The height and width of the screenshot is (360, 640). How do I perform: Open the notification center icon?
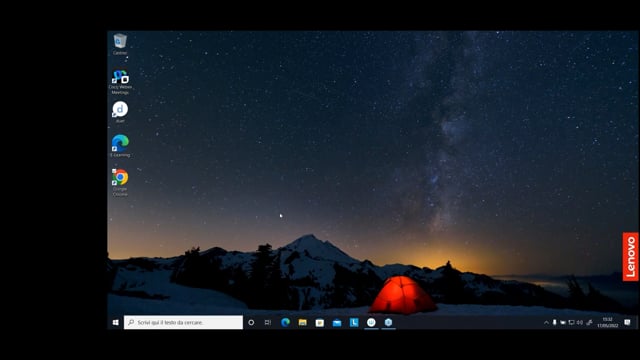pyautogui.click(x=627, y=322)
